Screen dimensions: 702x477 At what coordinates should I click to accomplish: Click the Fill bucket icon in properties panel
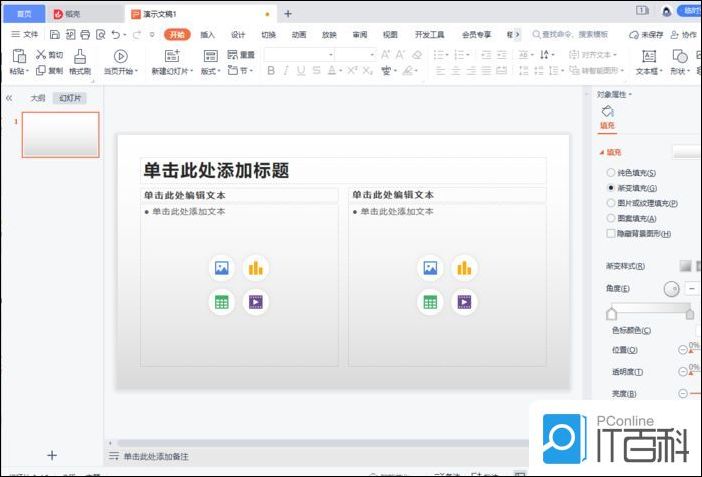pyautogui.click(x=608, y=111)
